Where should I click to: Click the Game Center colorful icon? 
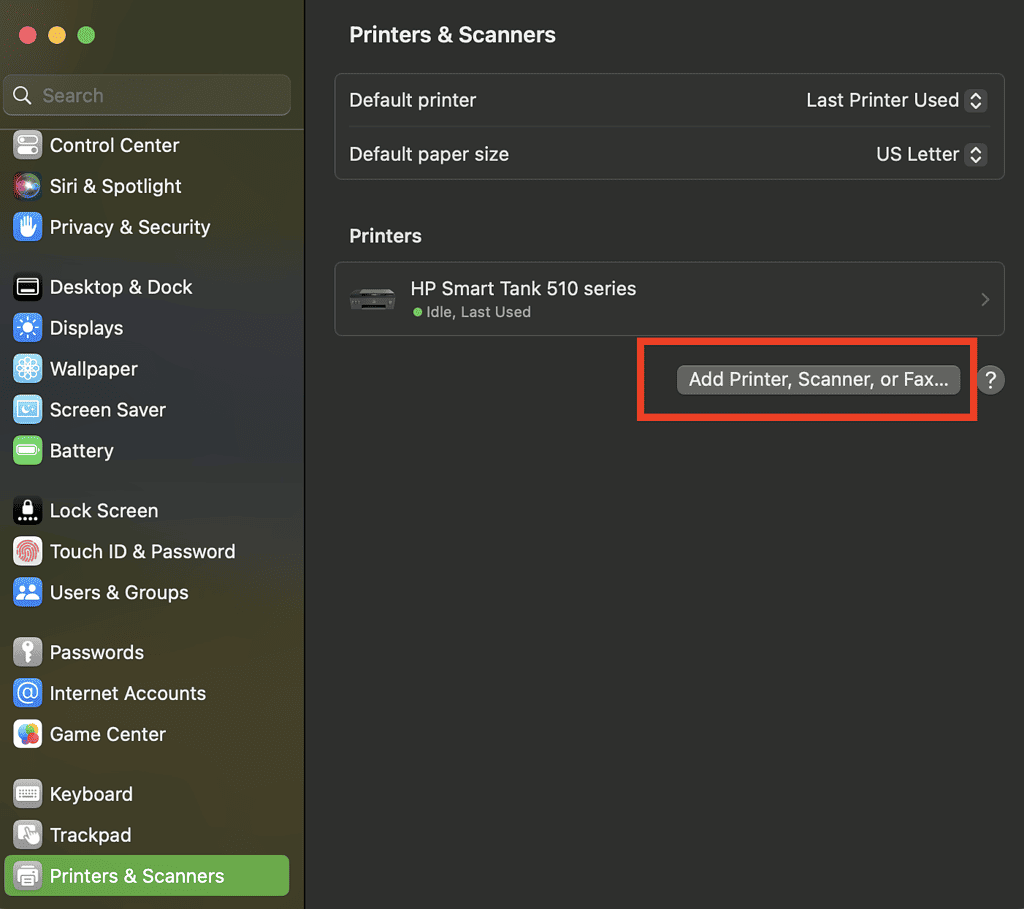27,734
